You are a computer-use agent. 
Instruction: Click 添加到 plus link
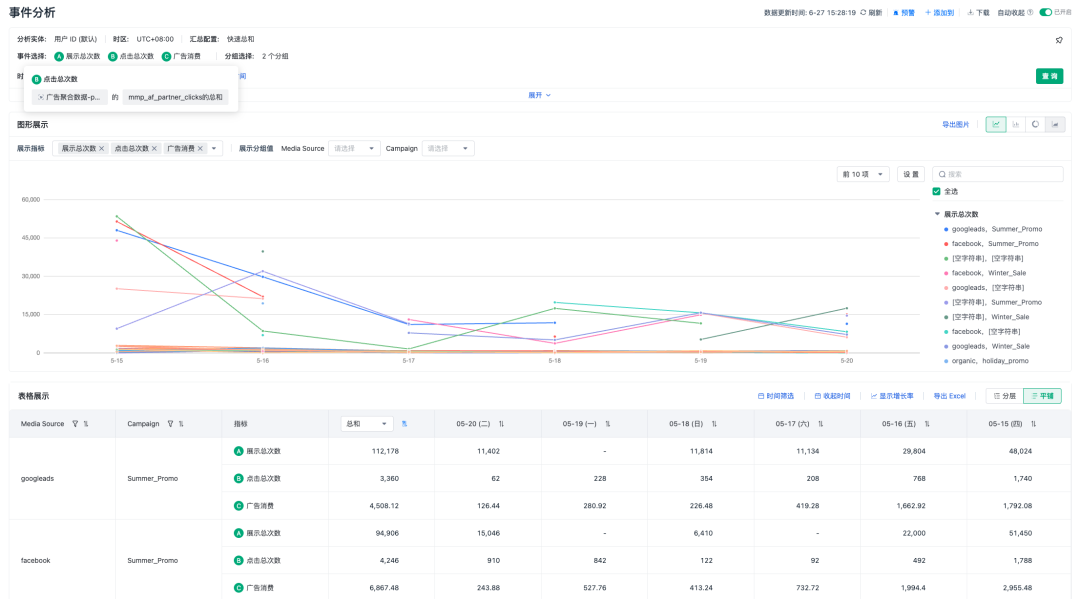pyautogui.click(x=939, y=12)
